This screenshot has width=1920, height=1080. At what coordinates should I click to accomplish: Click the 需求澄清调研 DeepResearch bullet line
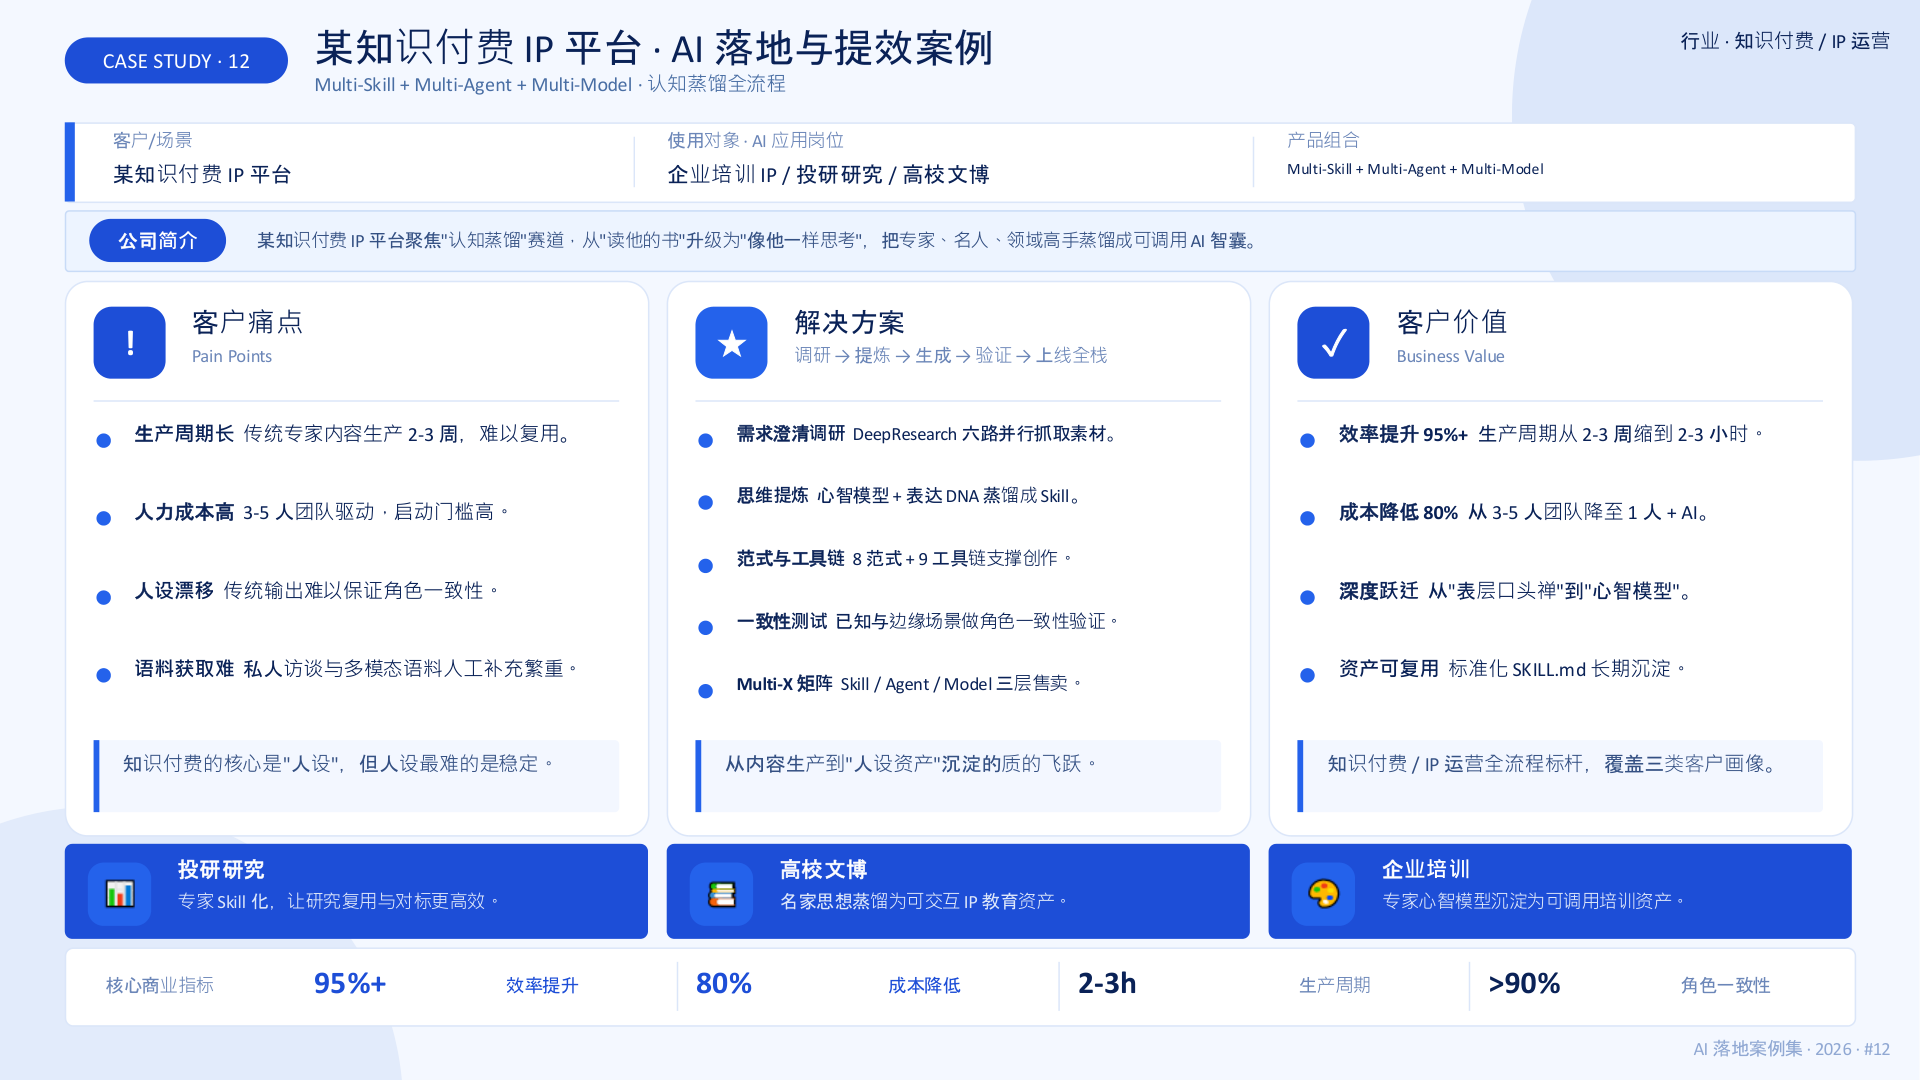coord(928,434)
